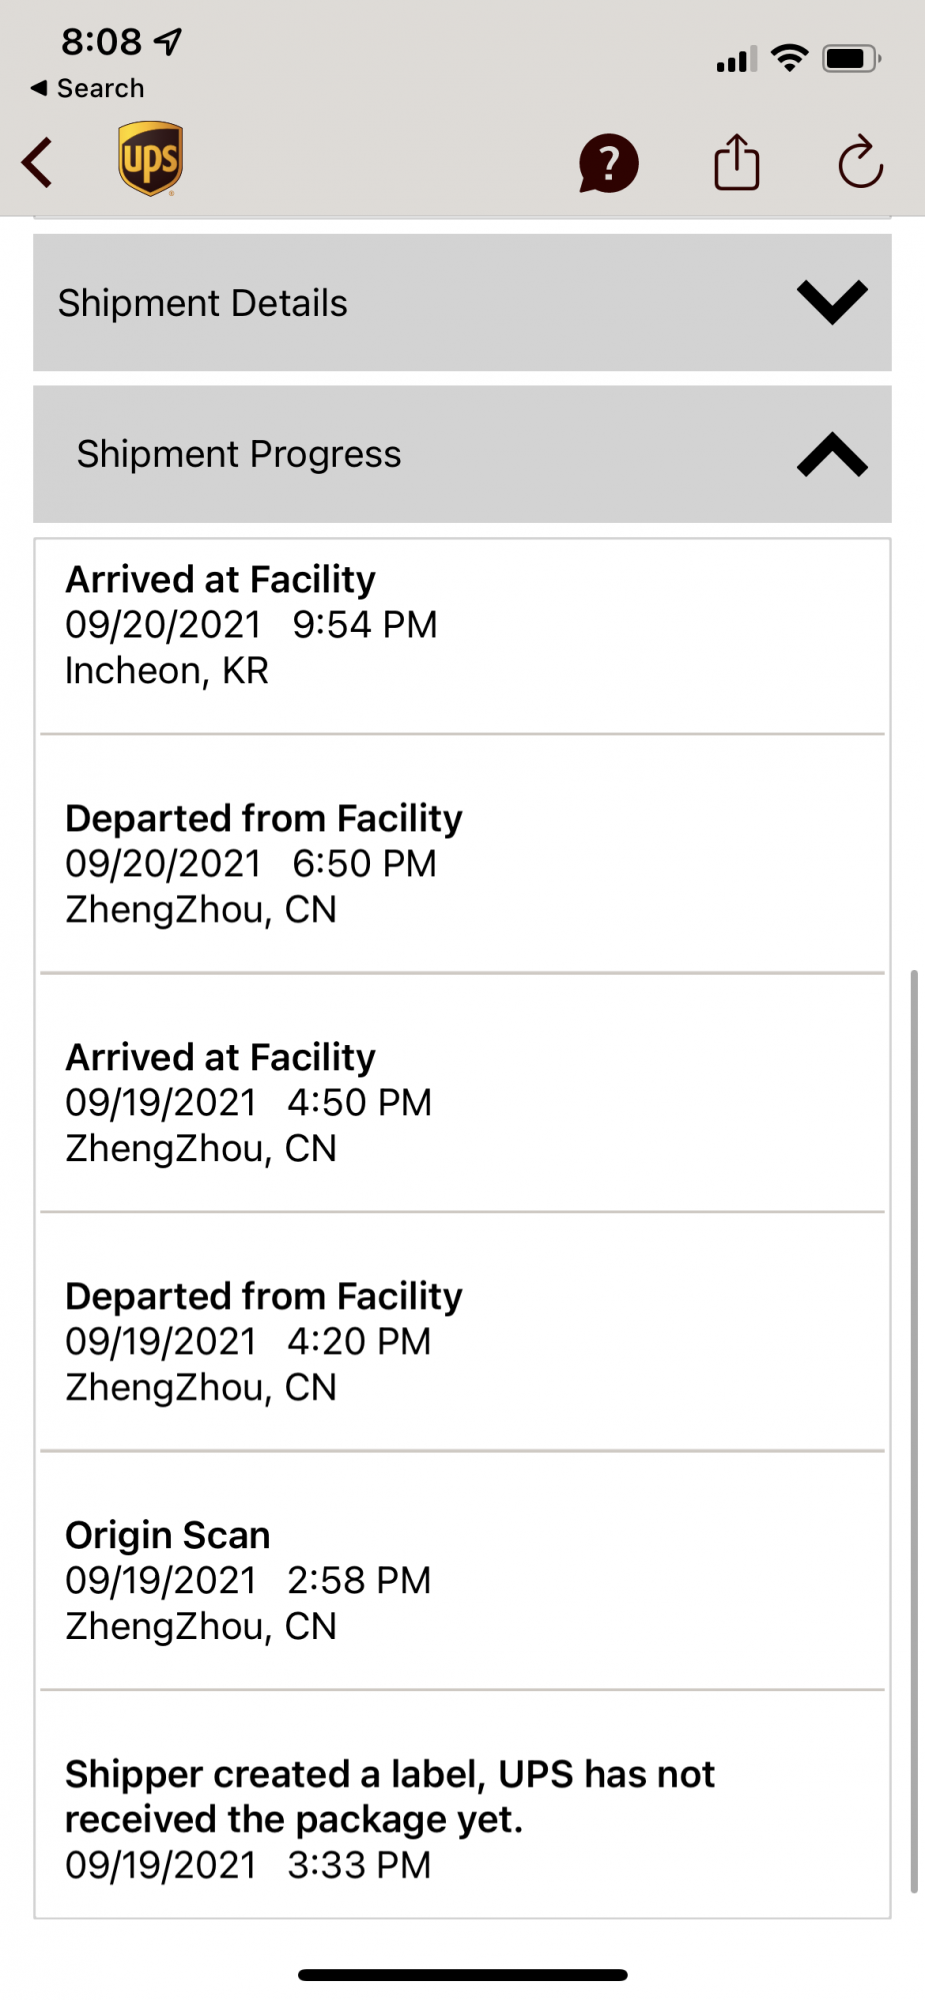The image size is (925, 2000).
Task: Tap the battery indicator icon
Action: [x=852, y=59]
